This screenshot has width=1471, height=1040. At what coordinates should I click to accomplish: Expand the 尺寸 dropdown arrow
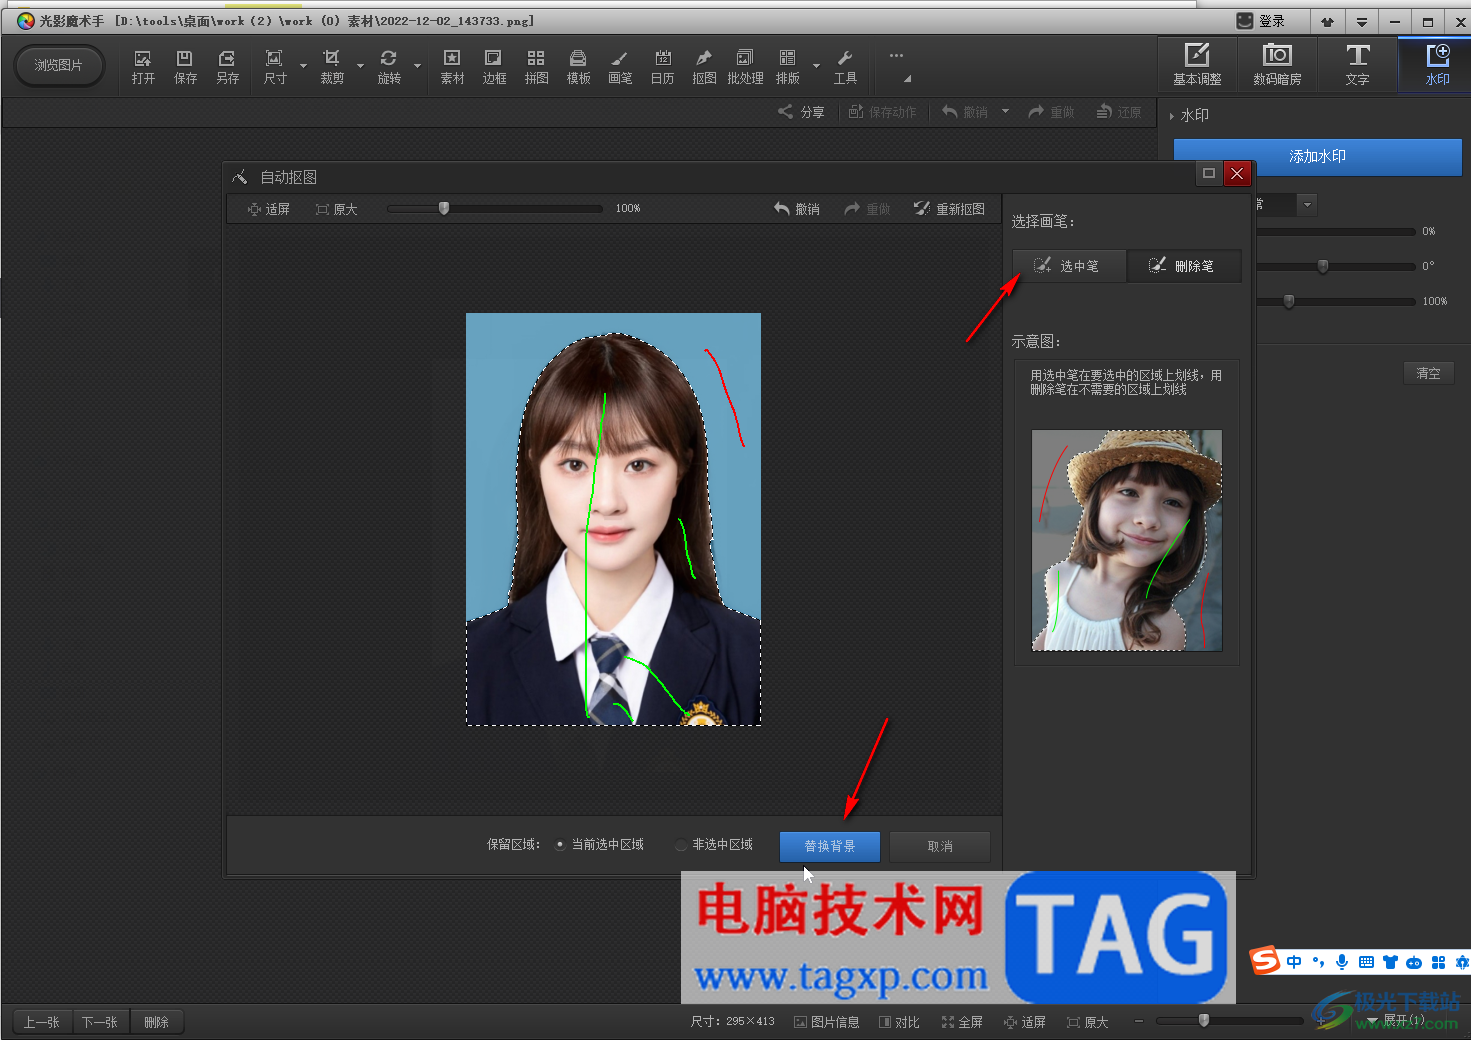tap(303, 67)
